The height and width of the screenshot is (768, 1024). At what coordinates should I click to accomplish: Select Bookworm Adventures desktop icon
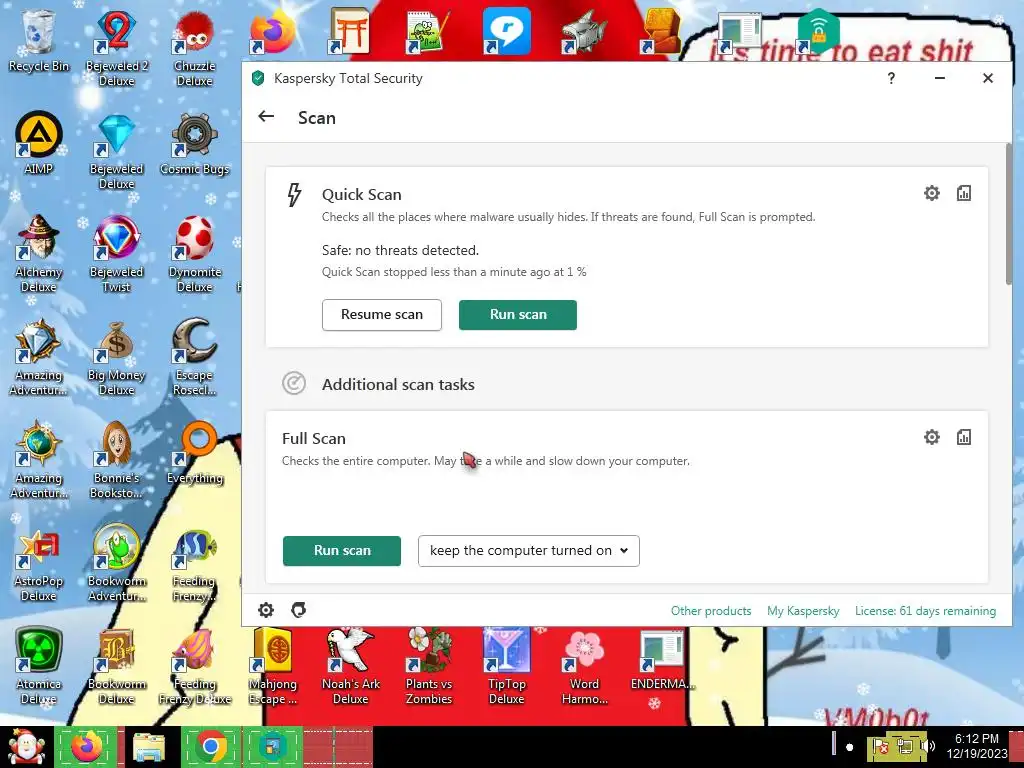pos(116,562)
